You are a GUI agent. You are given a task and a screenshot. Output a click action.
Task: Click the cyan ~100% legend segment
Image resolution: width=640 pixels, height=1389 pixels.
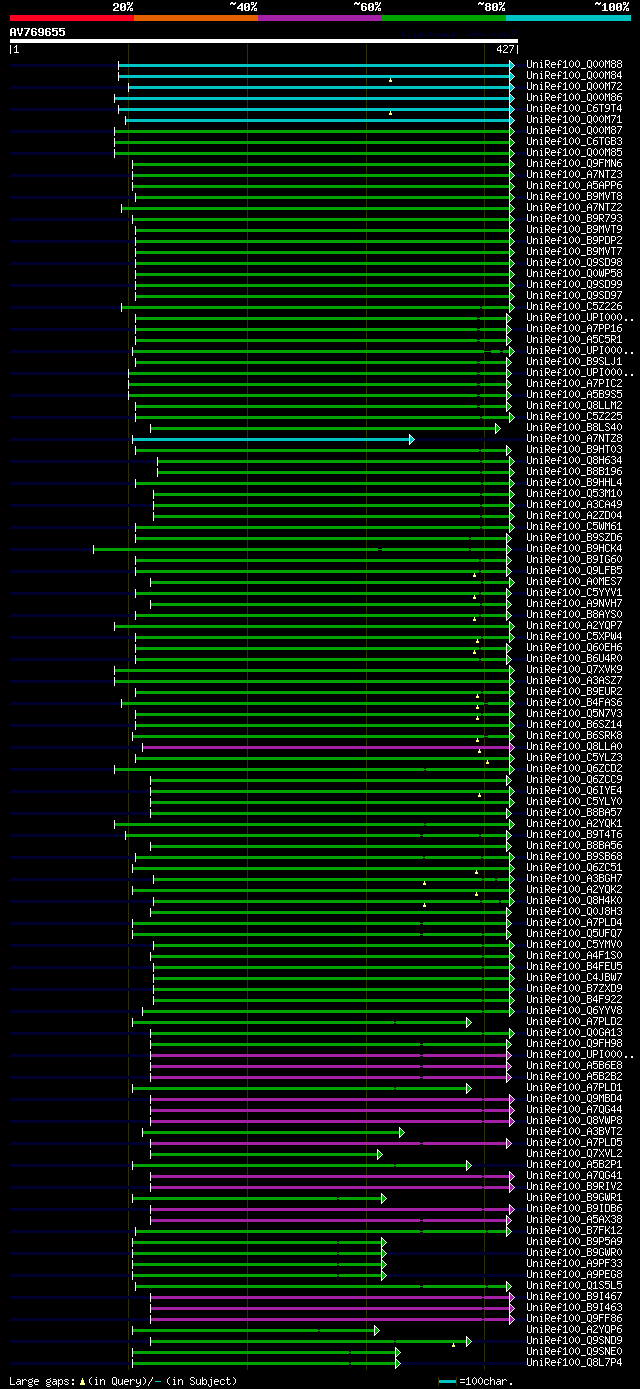pyautogui.click(x=568, y=18)
